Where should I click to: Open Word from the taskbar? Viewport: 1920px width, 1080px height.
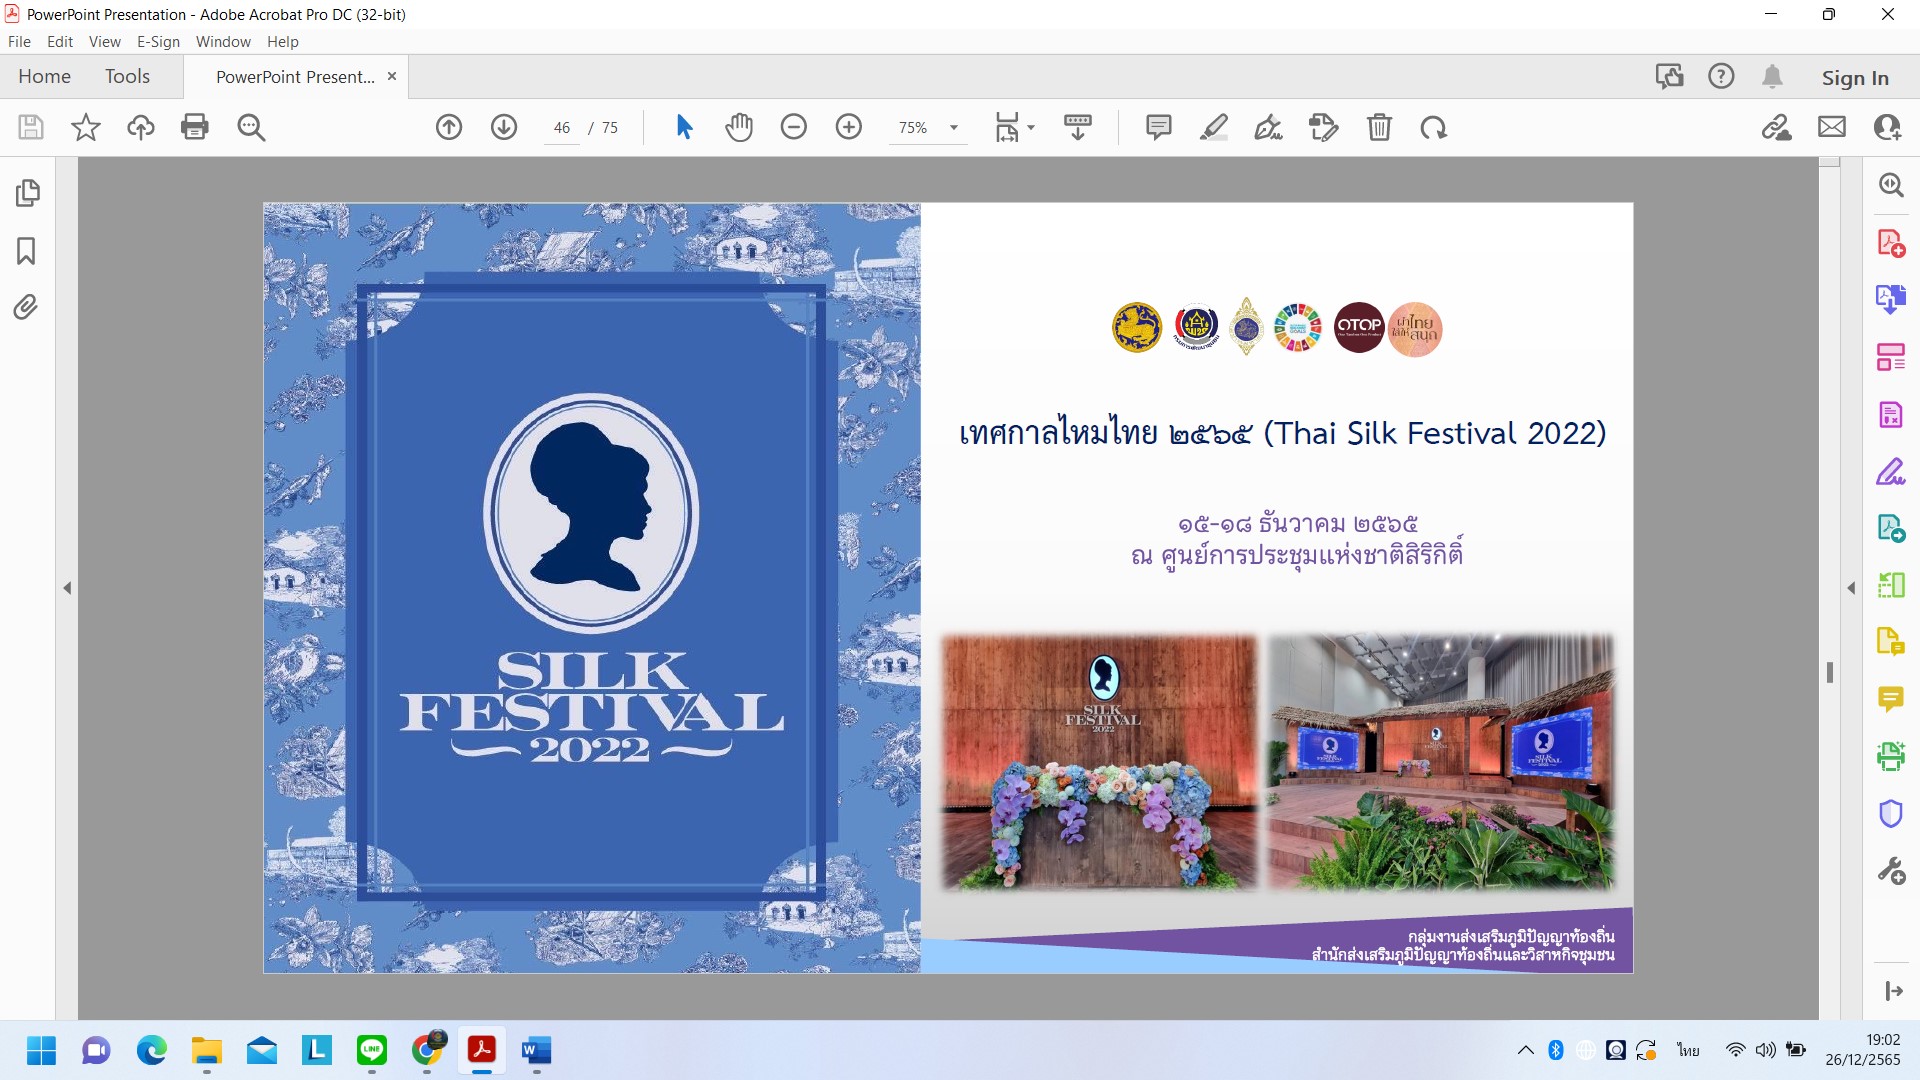click(536, 1050)
